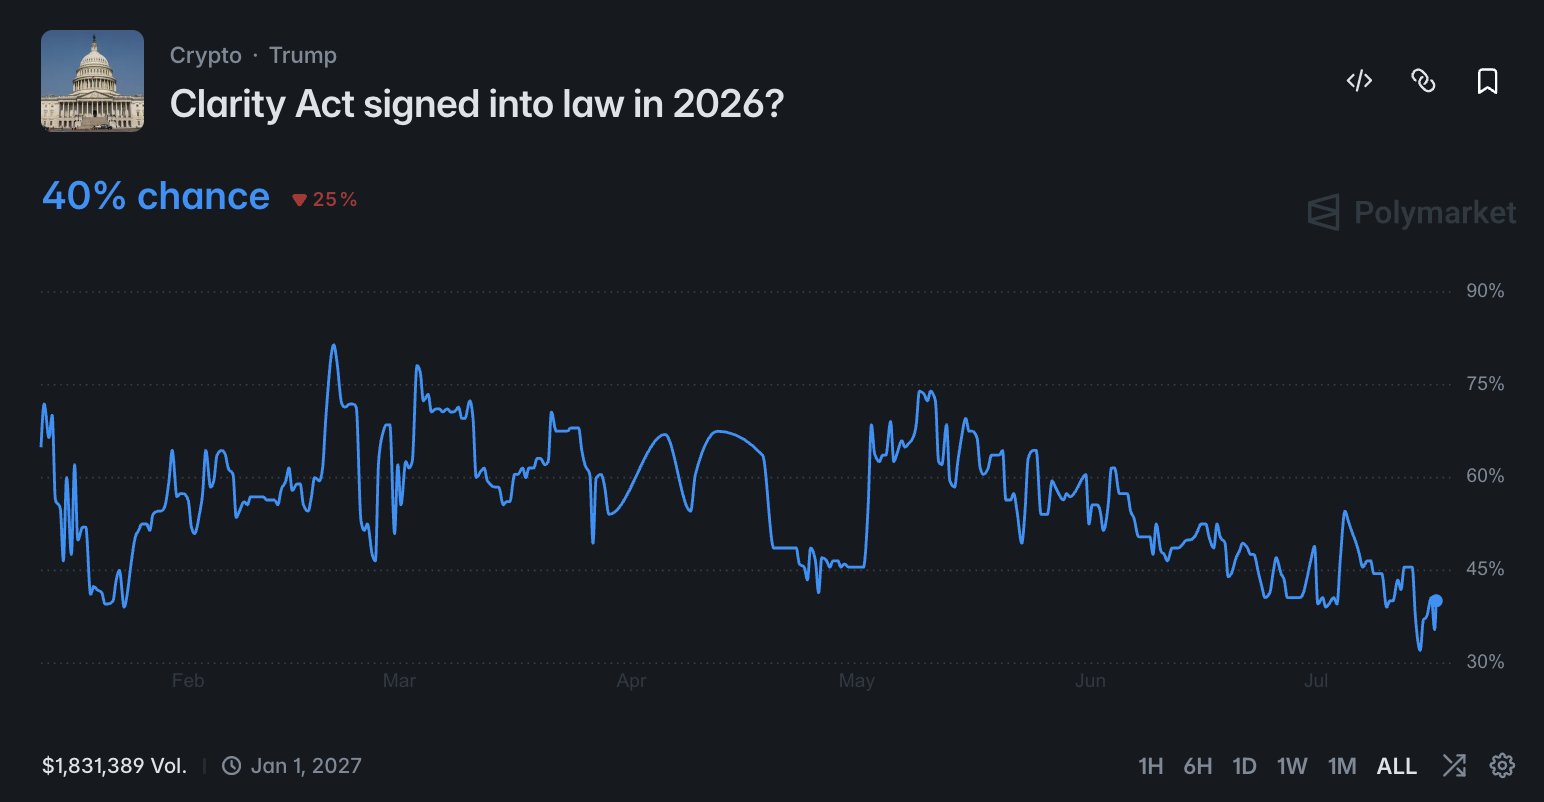Open the embed code icon

pos(1359,81)
